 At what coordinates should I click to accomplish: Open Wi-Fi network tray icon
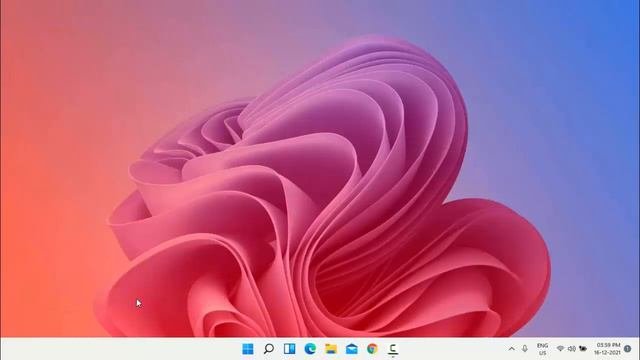560,349
